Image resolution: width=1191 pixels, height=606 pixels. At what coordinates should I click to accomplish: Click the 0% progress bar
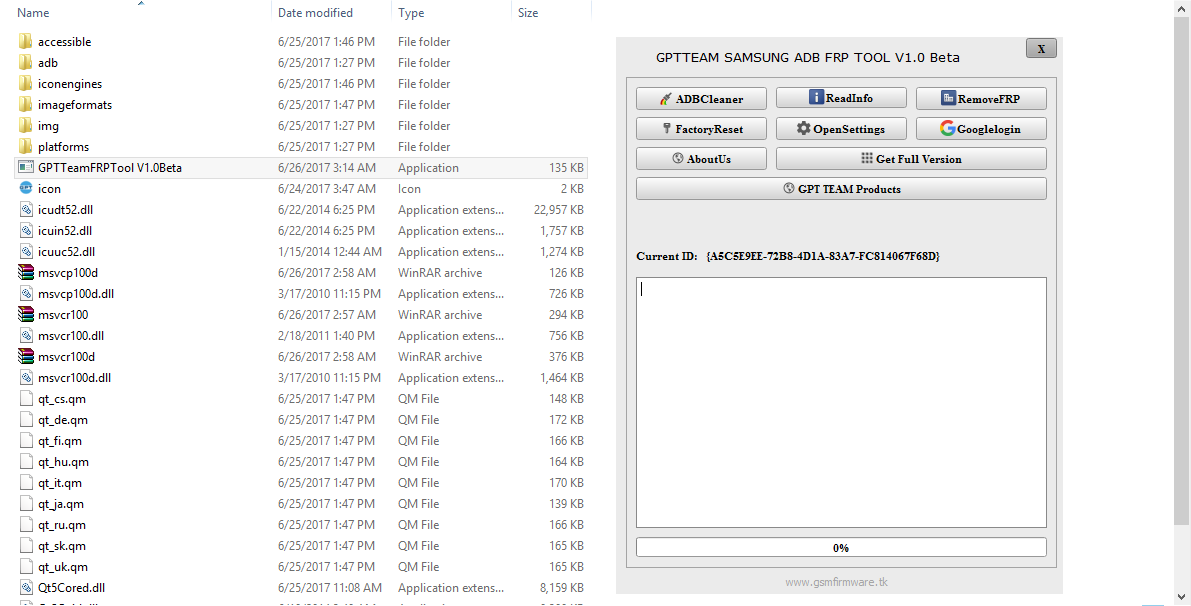[x=840, y=547]
